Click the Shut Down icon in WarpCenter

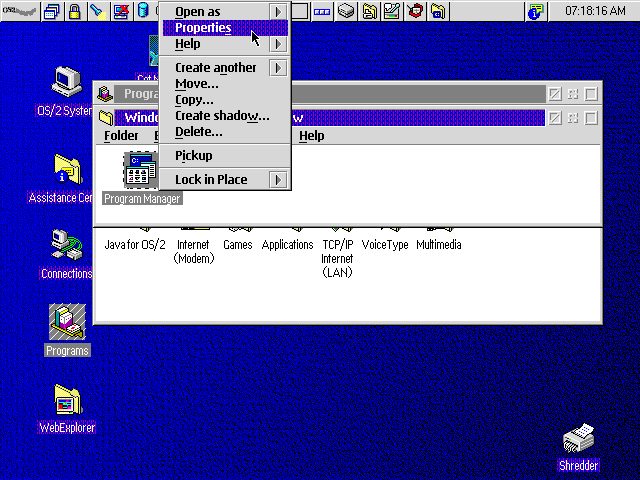[121, 11]
